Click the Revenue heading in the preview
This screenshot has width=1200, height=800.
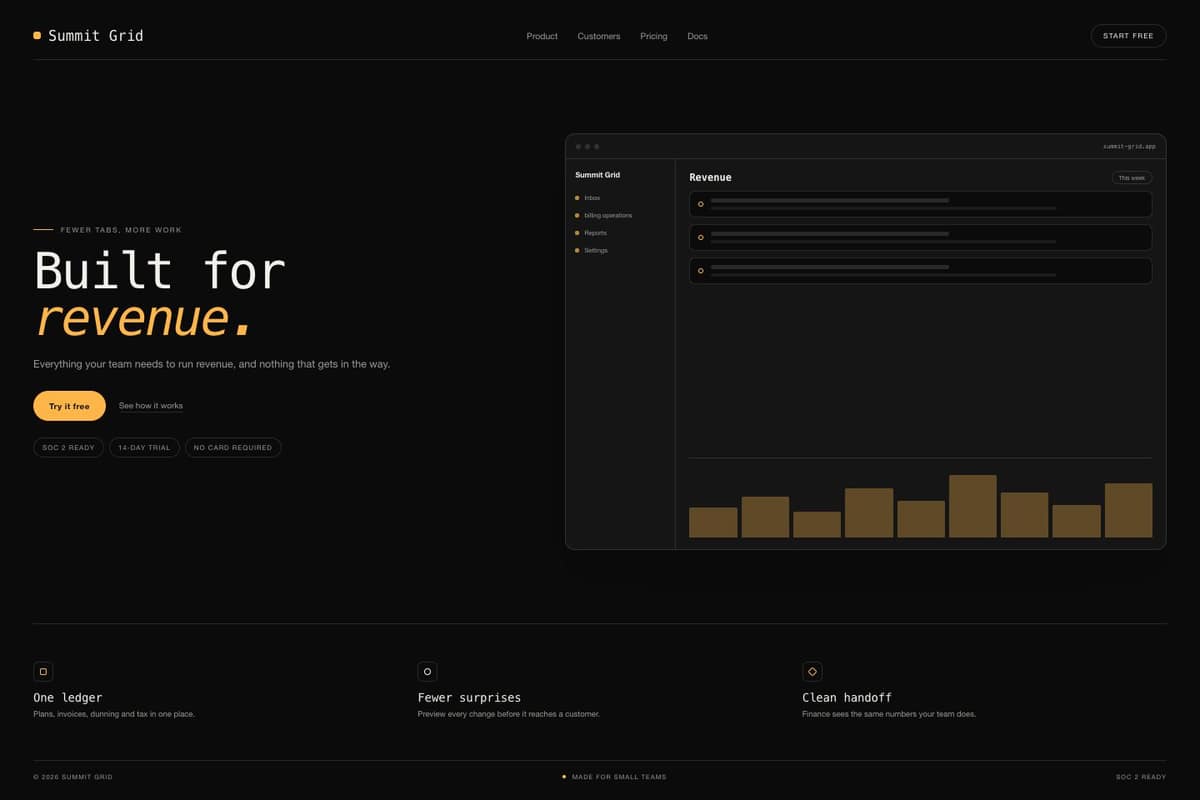710,177
